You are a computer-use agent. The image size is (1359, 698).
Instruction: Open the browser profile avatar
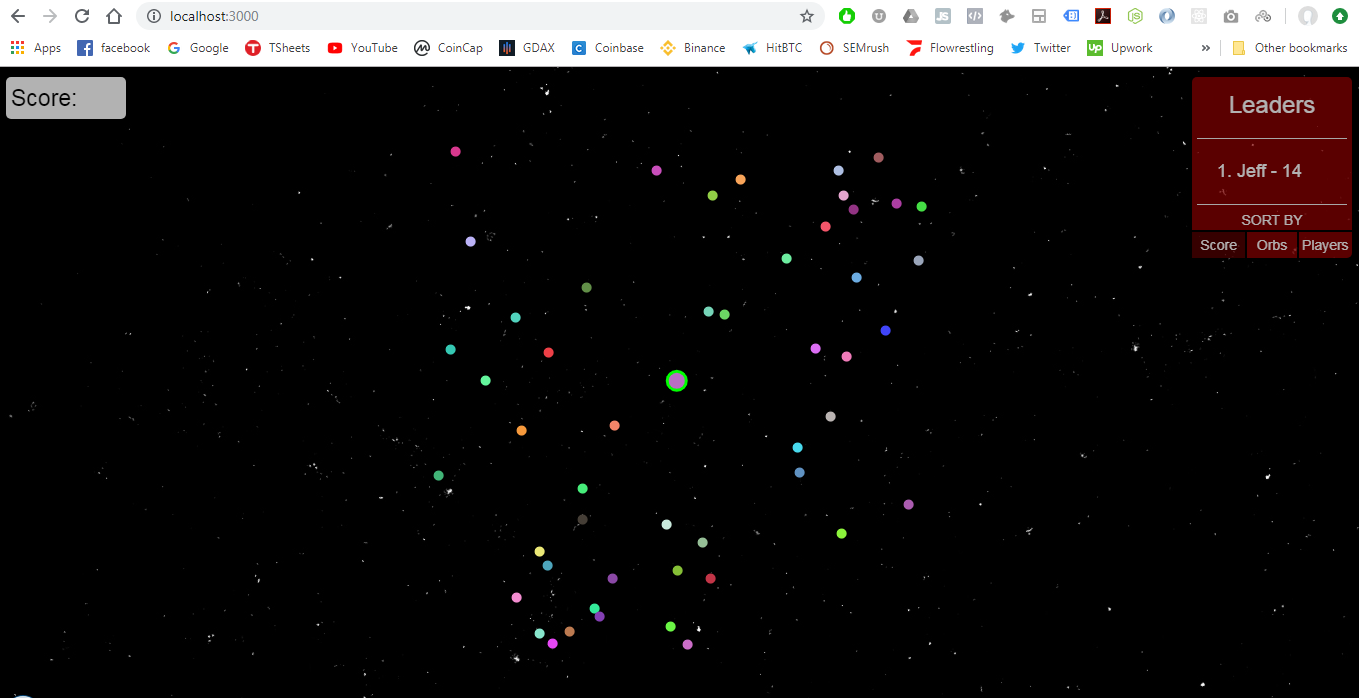coord(1307,16)
